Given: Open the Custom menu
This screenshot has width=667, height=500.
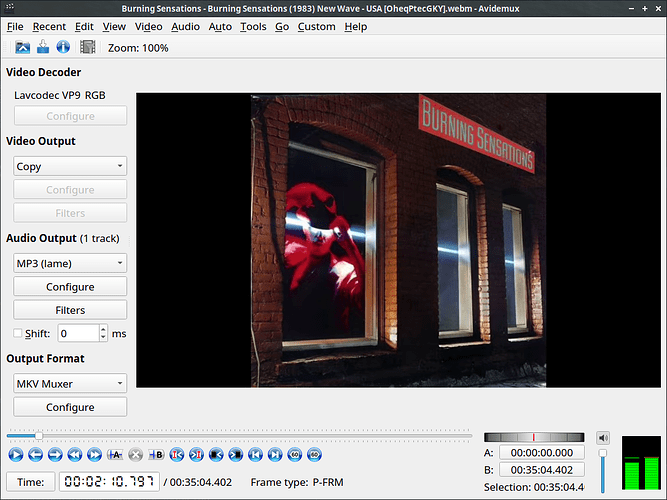Looking at the screenshot, I should 316,26.
